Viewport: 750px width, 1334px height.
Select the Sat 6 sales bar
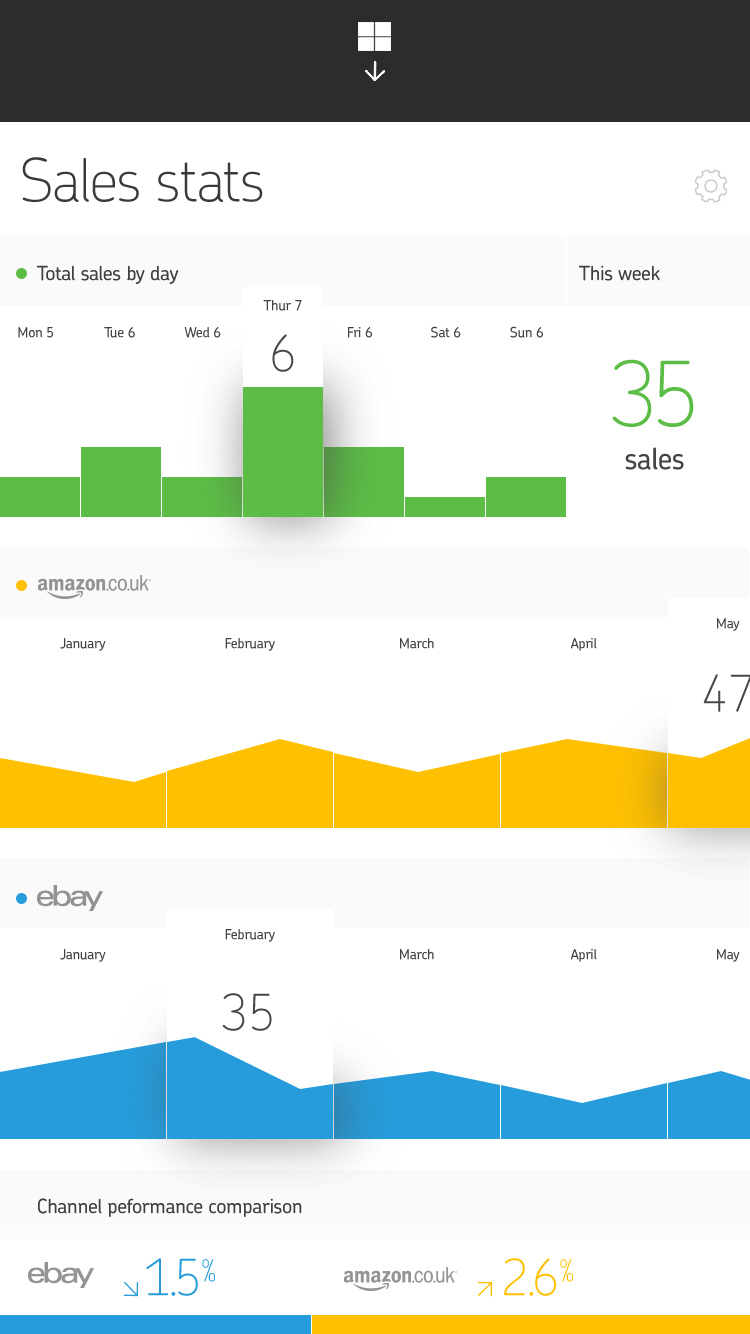(445, 506)
